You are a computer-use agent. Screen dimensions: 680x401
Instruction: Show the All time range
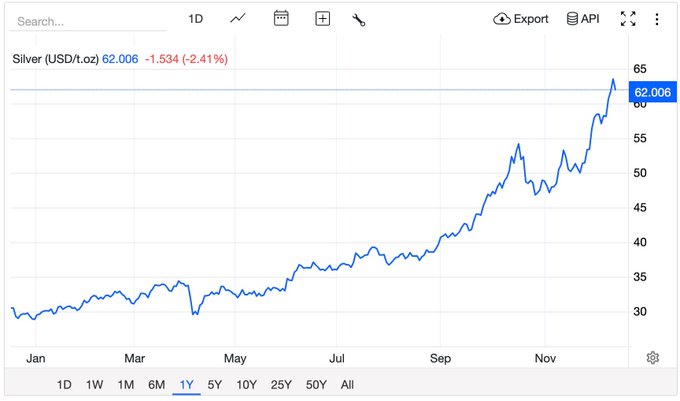(x=347, y=384)
